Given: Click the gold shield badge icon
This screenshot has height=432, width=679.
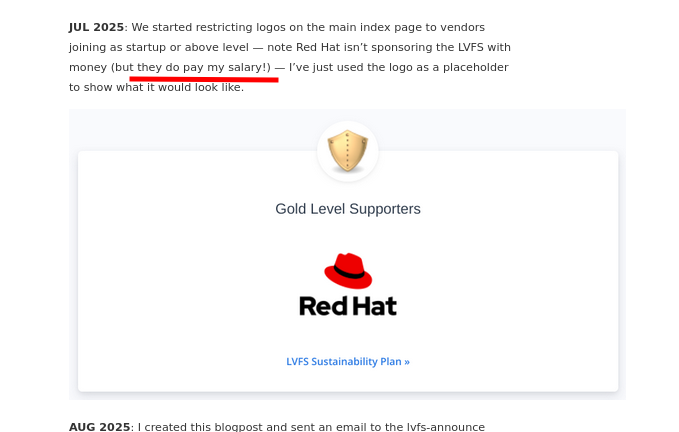Looking at the screenshot, I should (348, 151).
